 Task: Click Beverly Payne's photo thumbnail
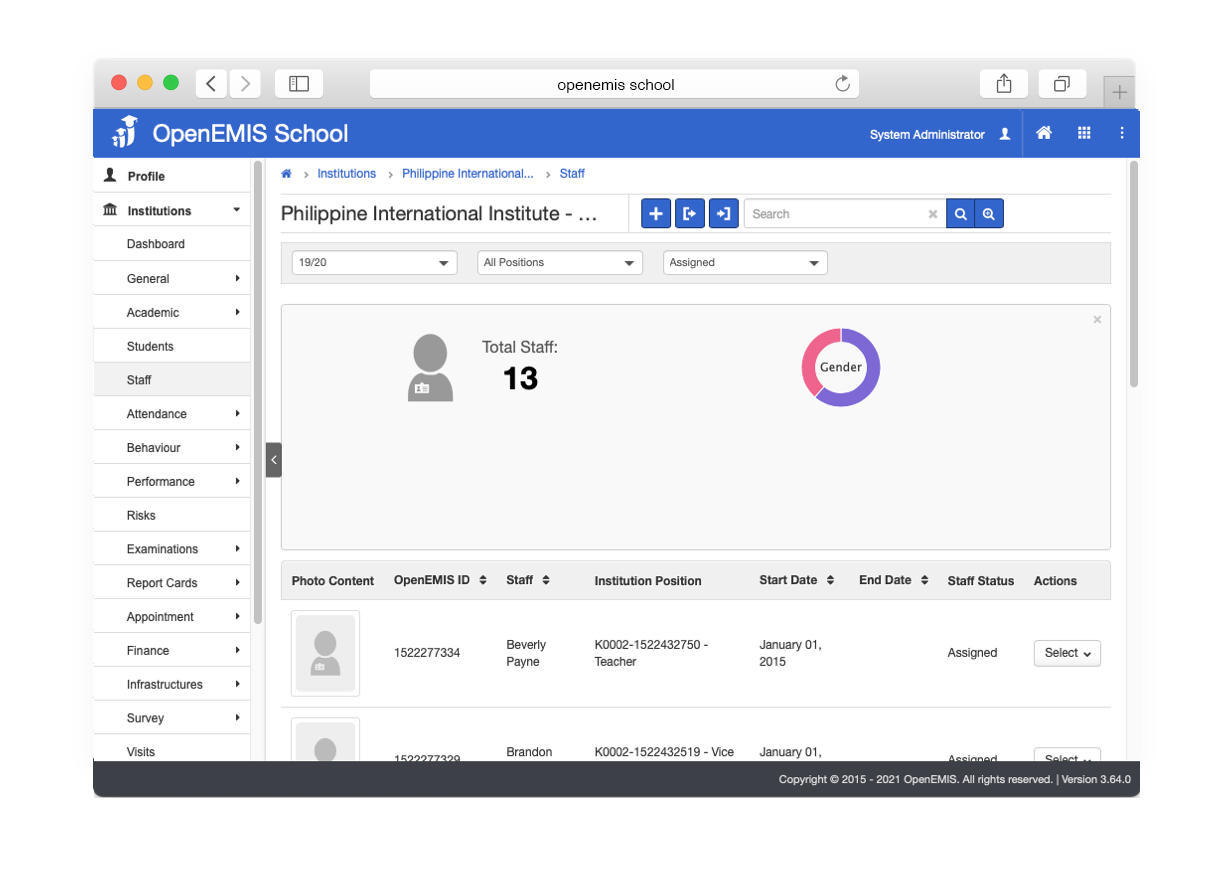(x=326, y=653)
